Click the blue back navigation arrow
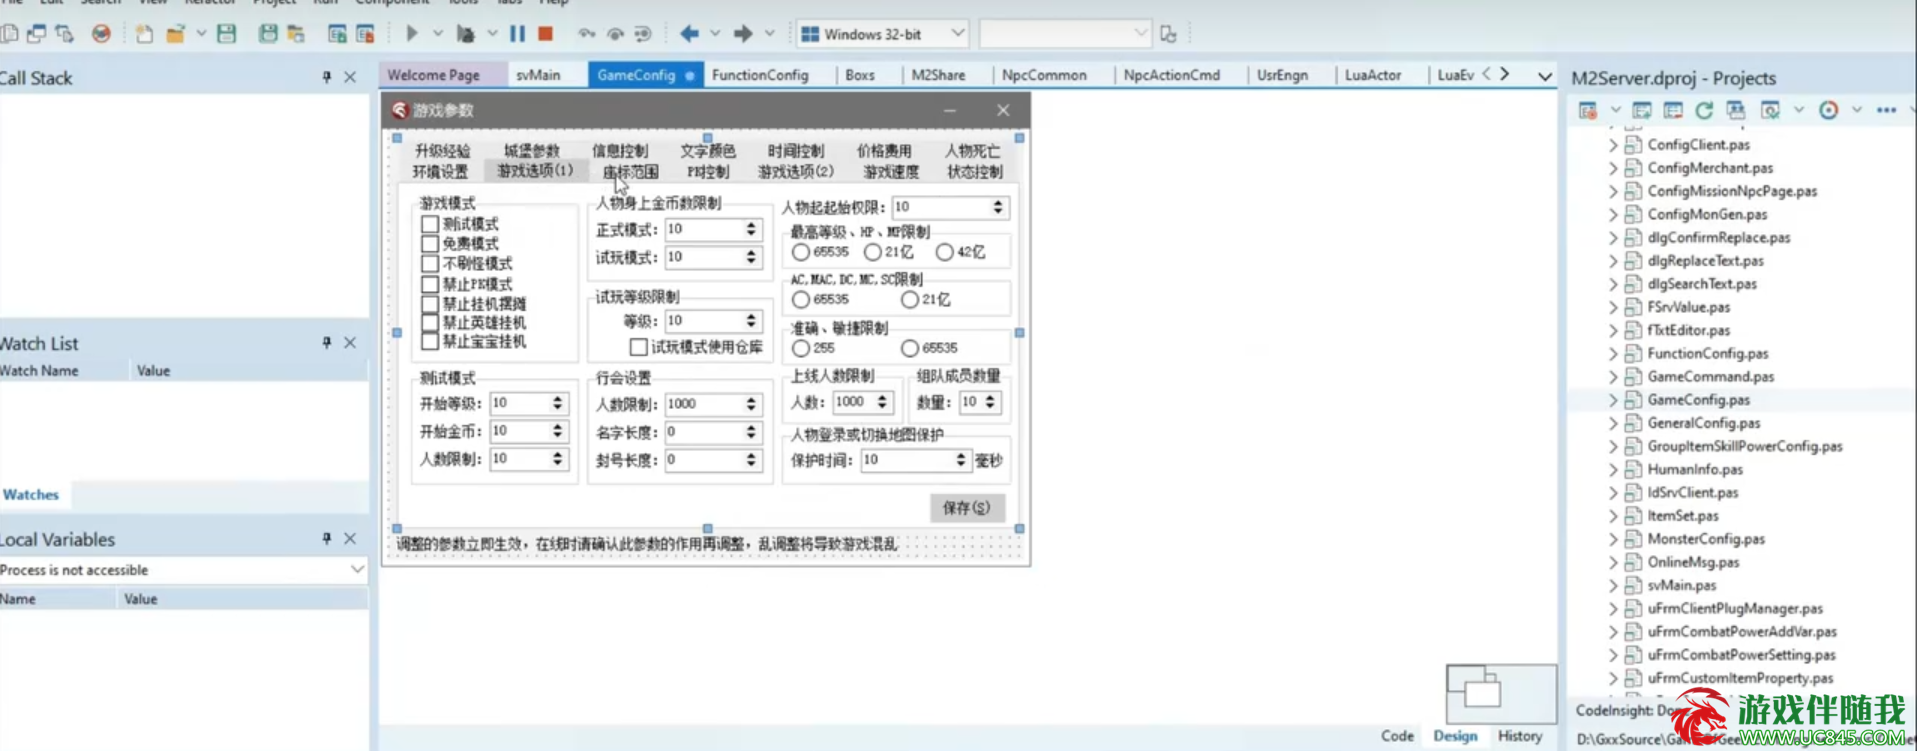 [x=689, y=34]
